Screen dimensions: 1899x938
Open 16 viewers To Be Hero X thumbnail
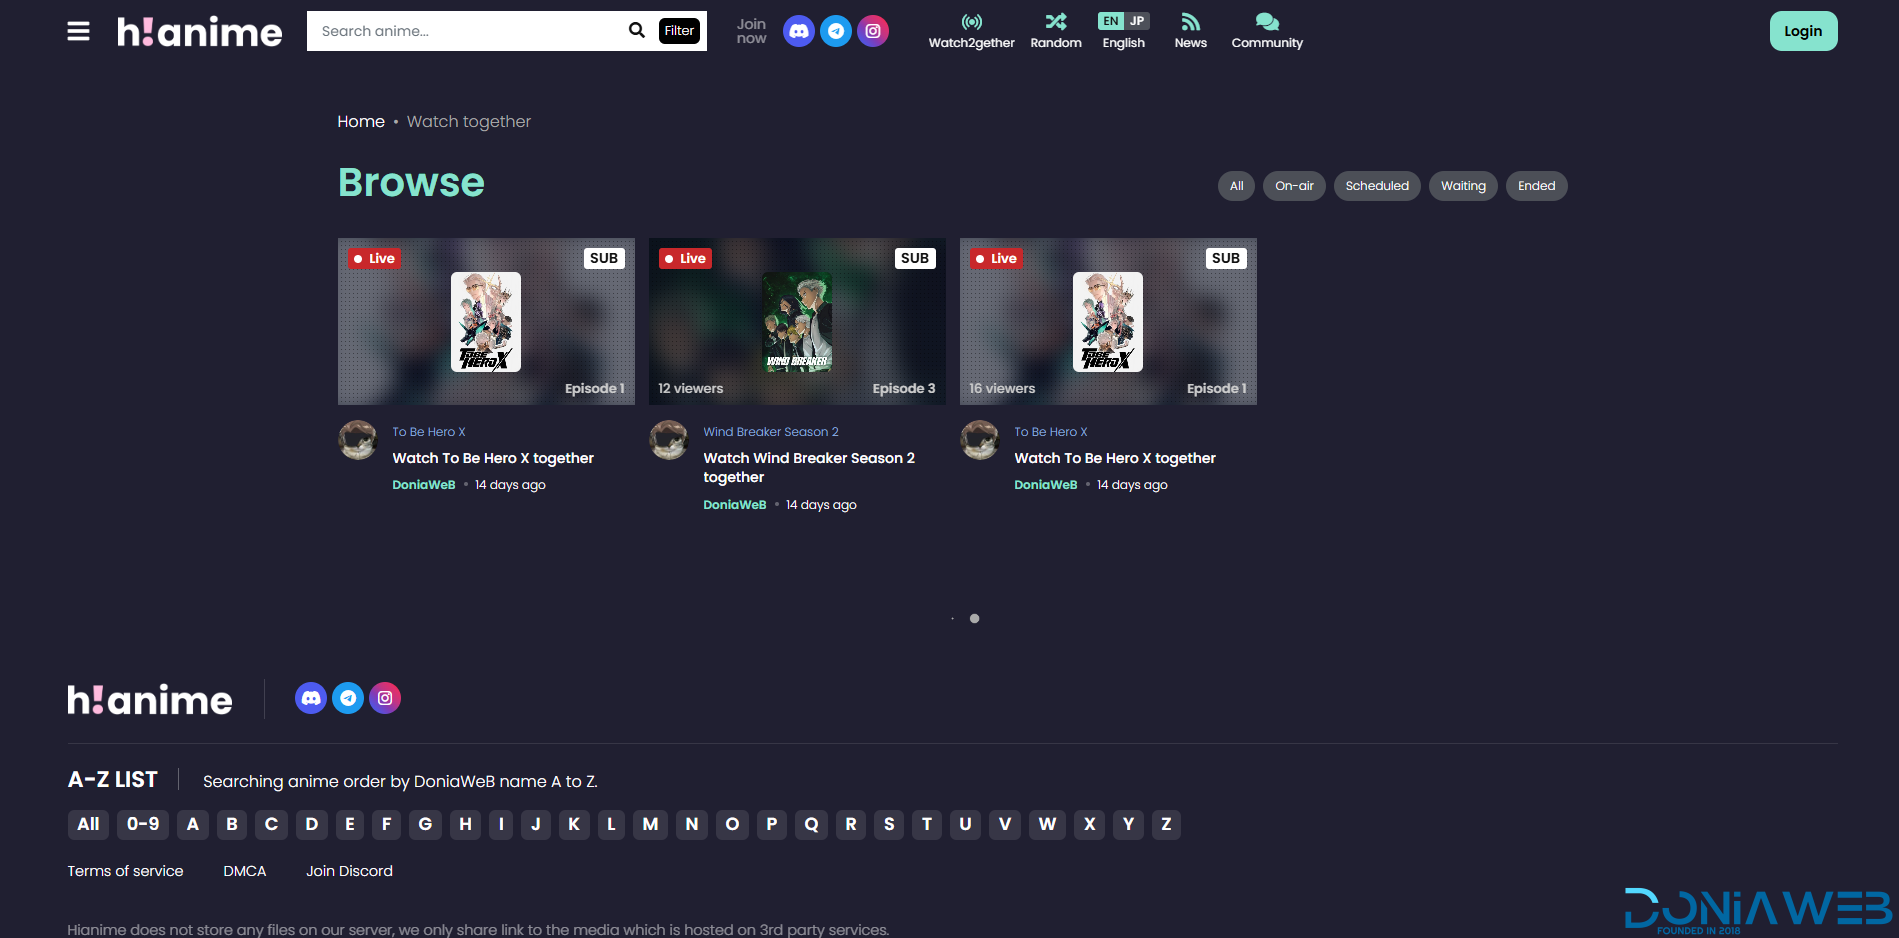[1108, 321]
